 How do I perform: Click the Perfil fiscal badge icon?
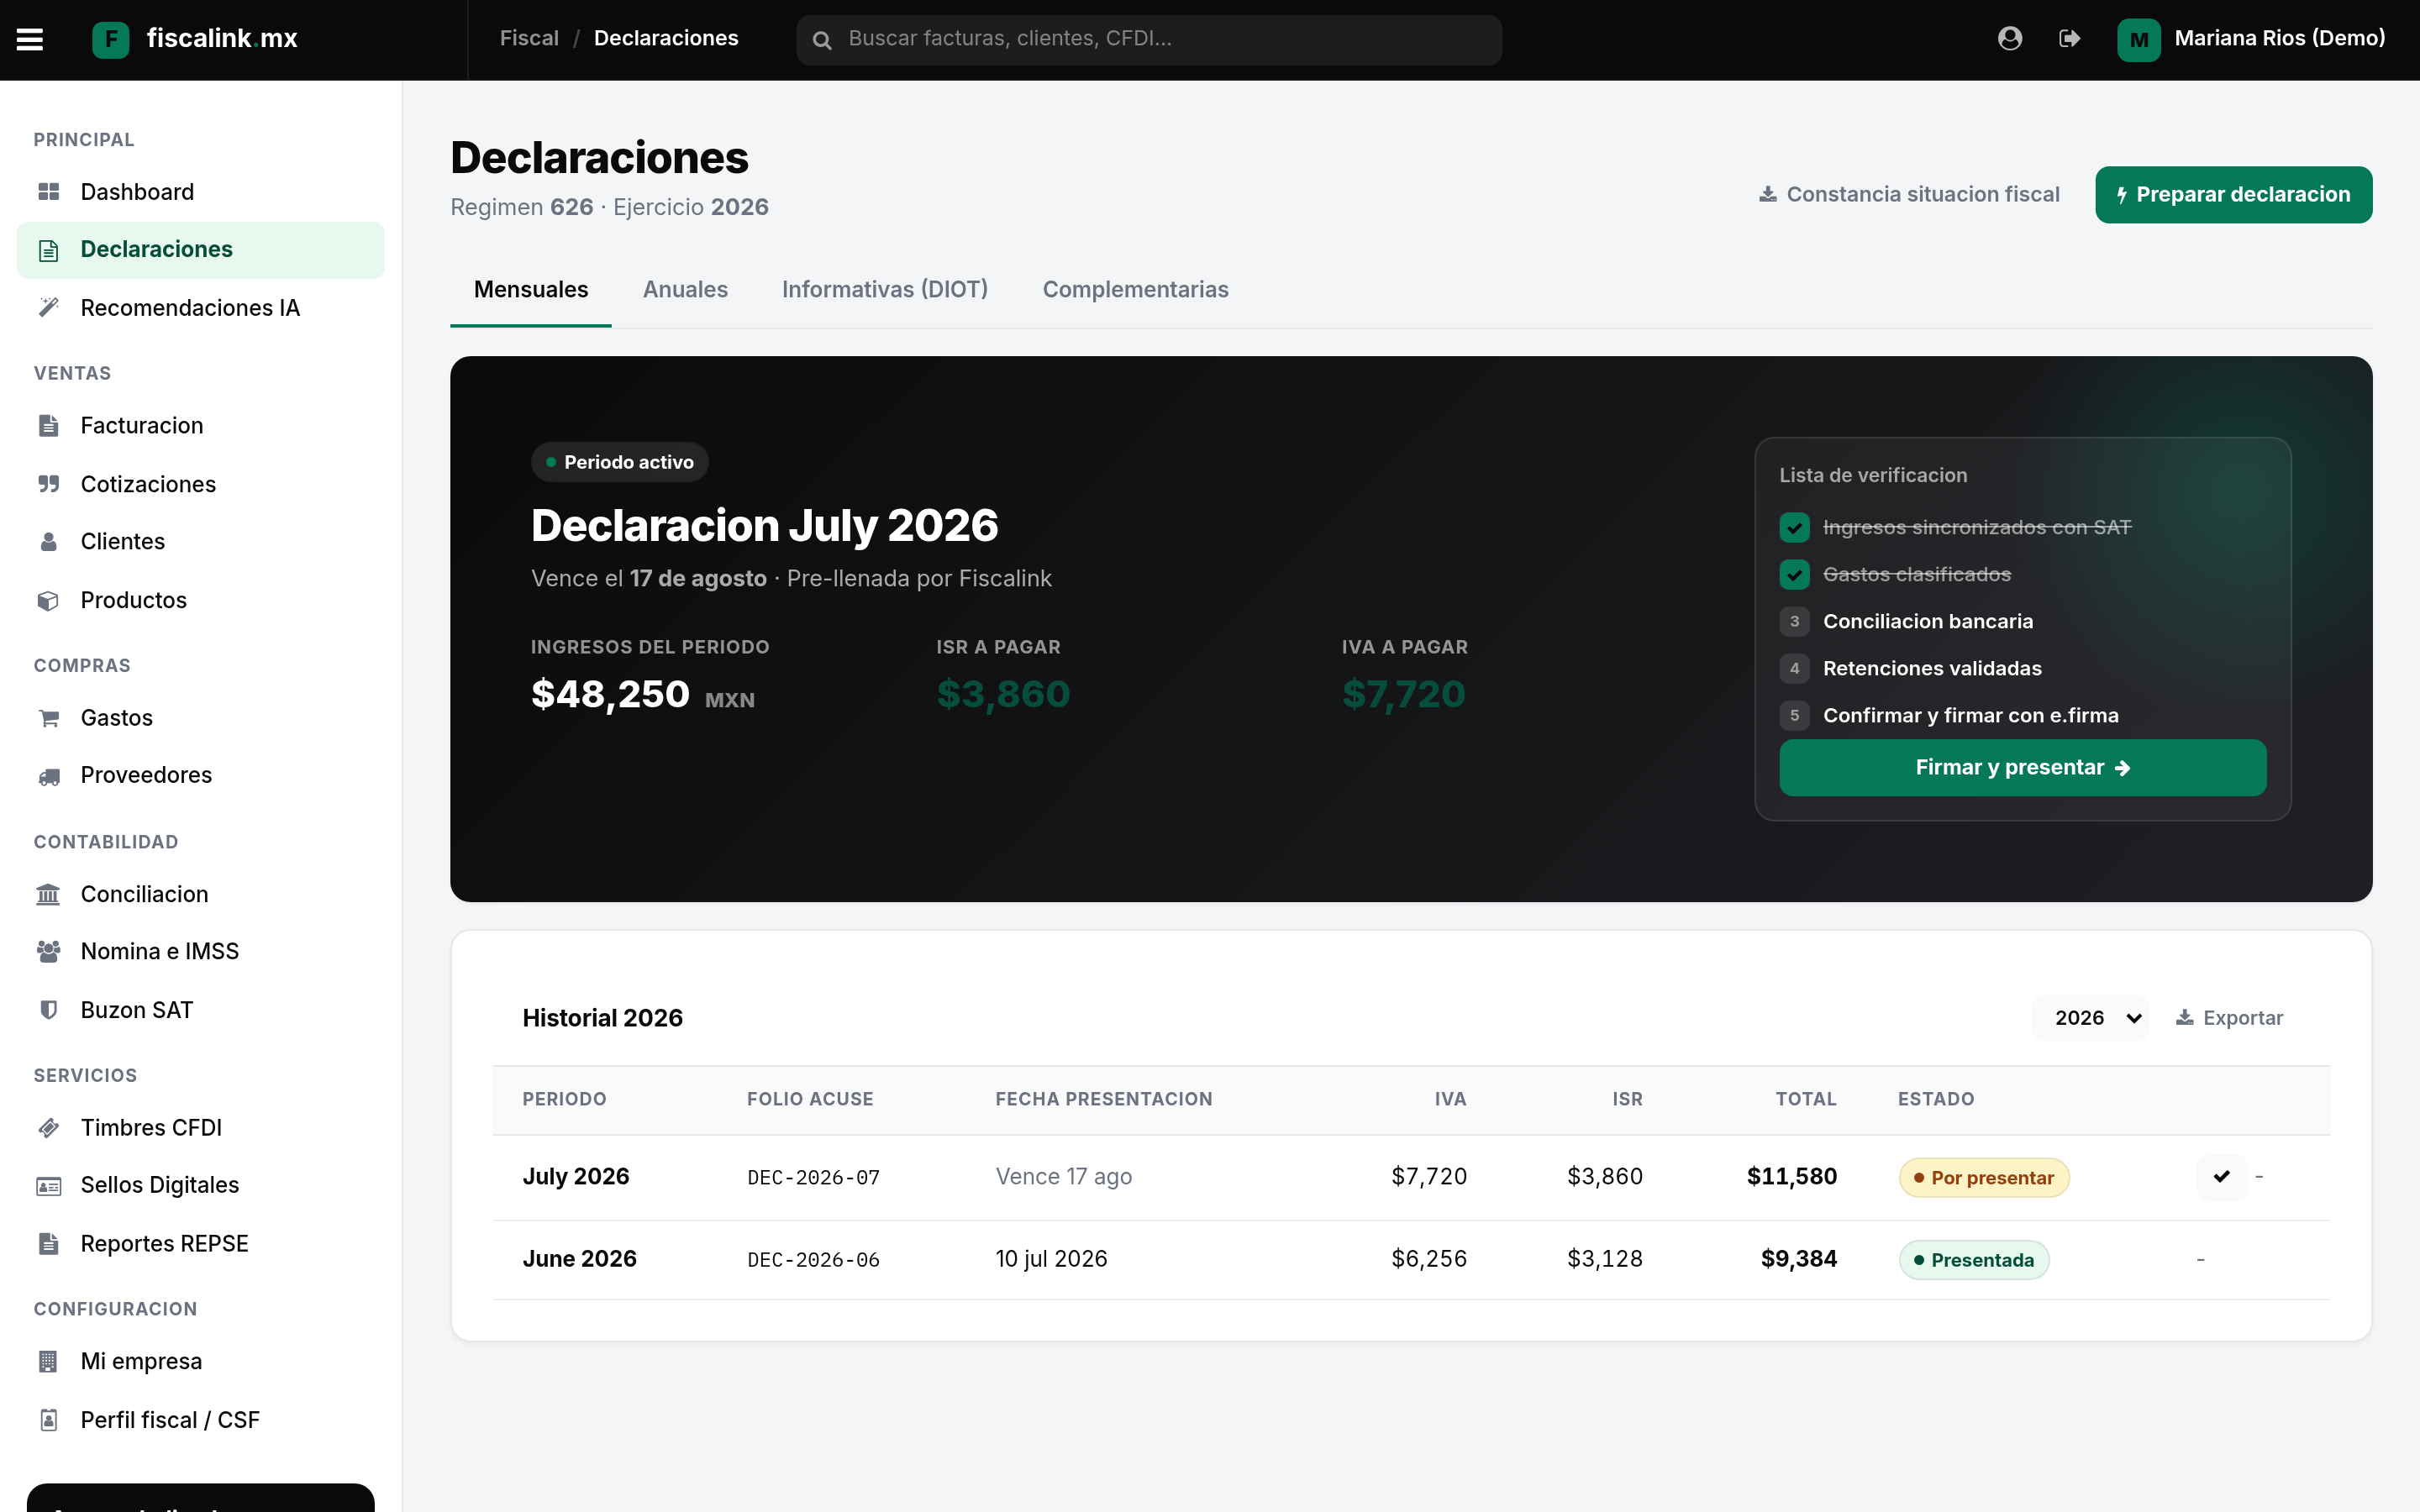(48, 1420)
